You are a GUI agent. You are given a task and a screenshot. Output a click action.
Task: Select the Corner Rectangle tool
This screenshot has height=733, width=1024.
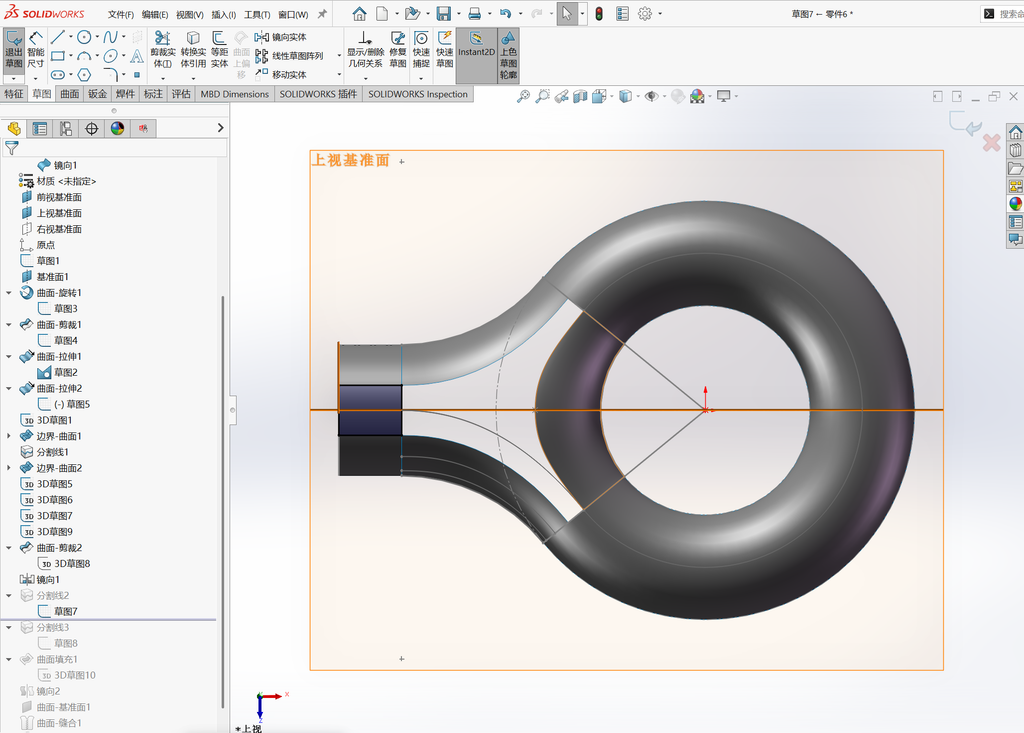pos(57,56)
